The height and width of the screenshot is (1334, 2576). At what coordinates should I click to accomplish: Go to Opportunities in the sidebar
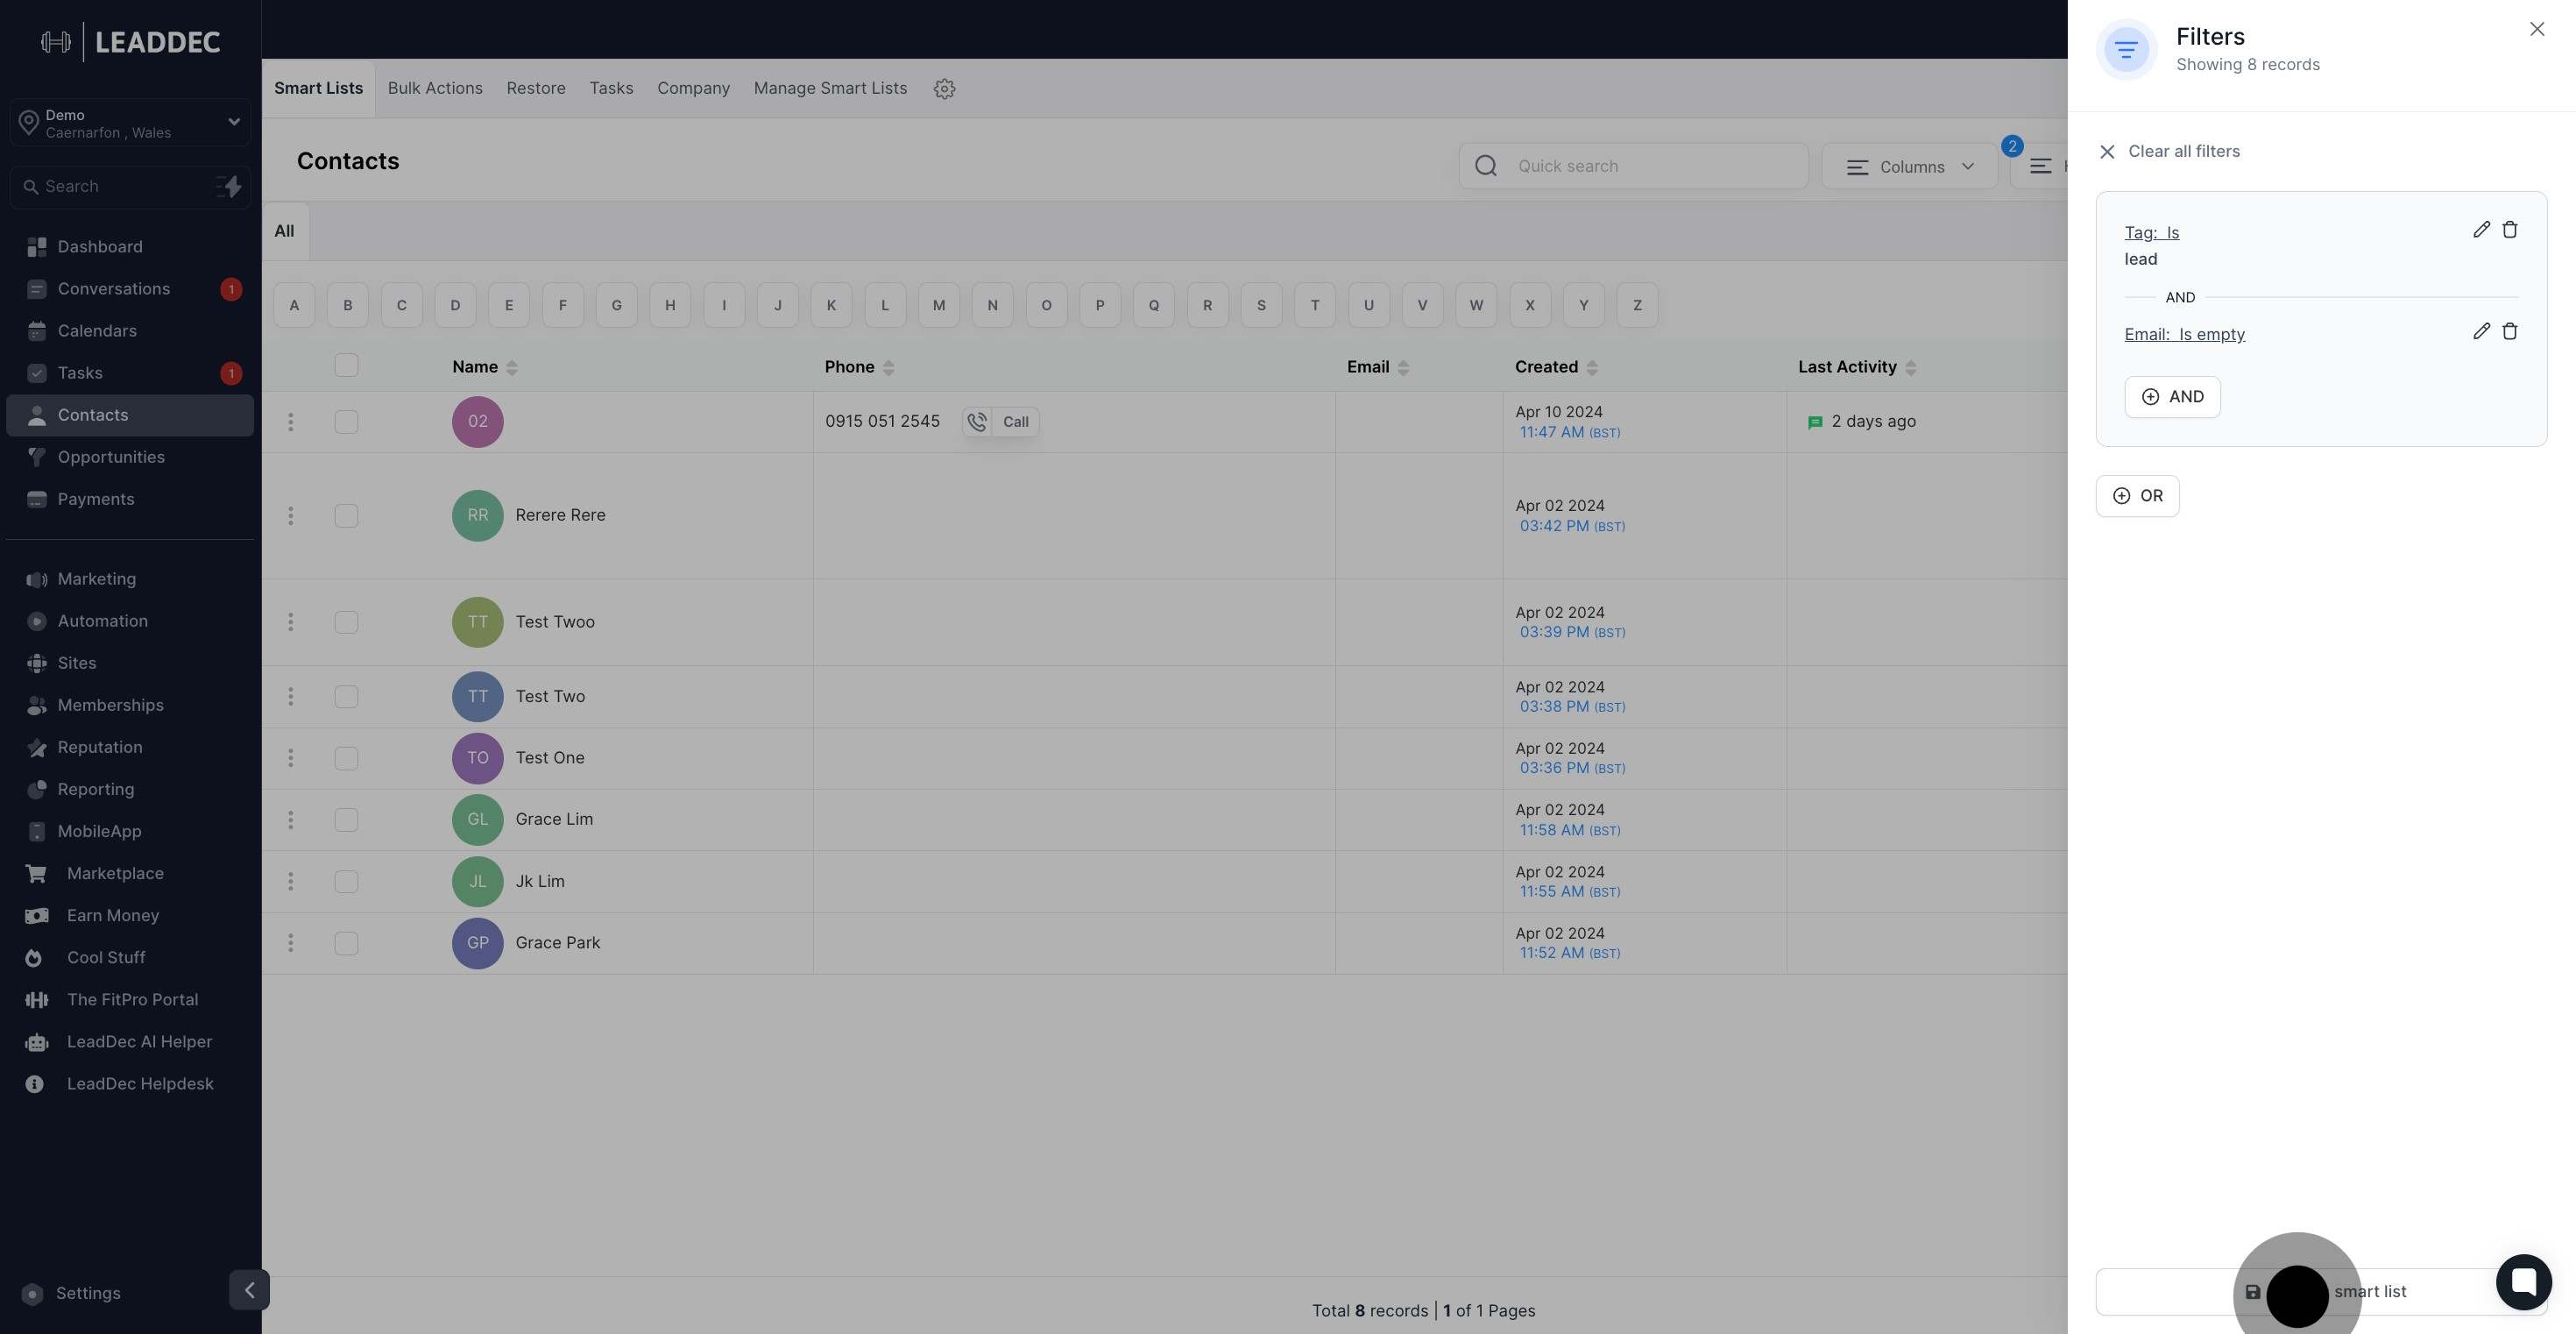[x=130, y=457]
